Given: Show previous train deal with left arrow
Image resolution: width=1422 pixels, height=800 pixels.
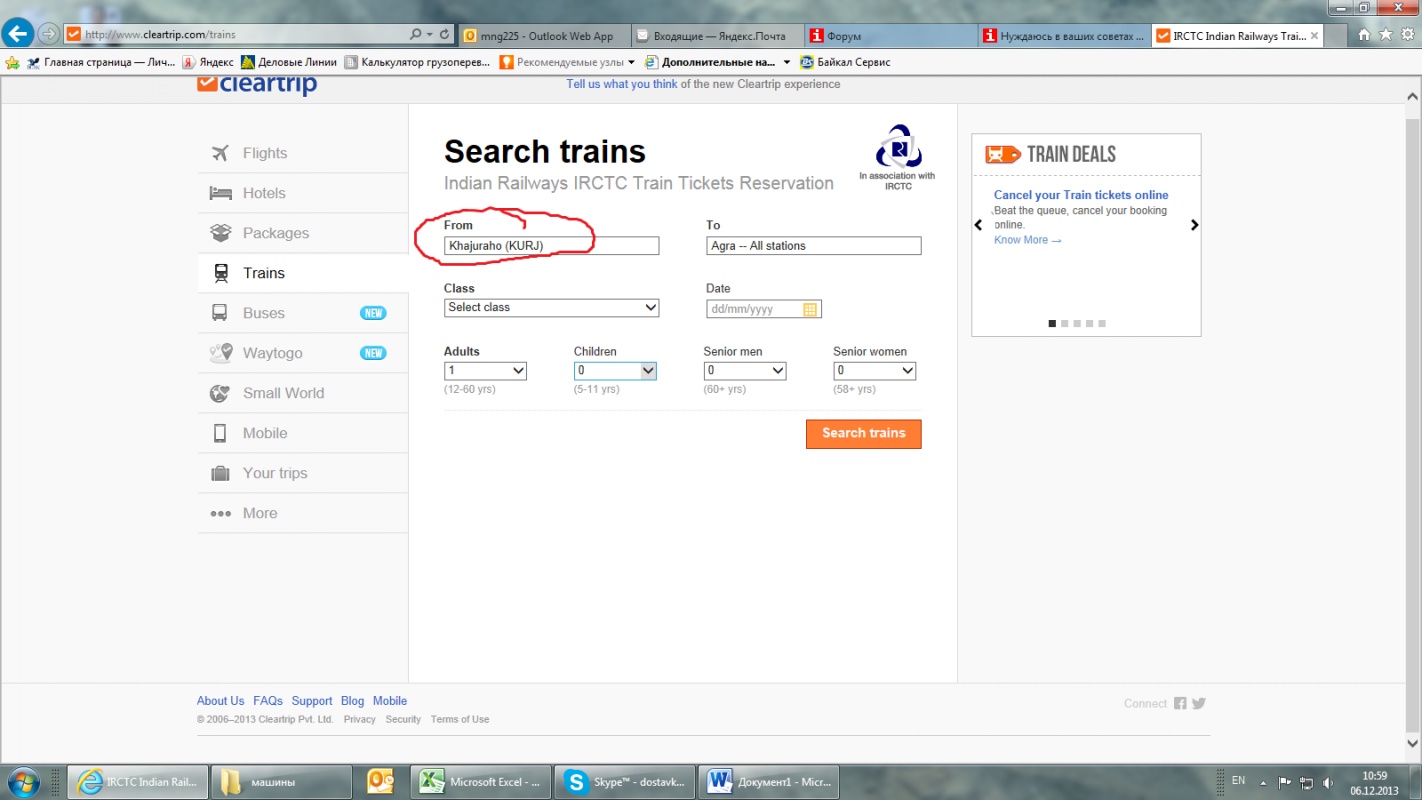Looking at the screenshot, I should 978,225.
